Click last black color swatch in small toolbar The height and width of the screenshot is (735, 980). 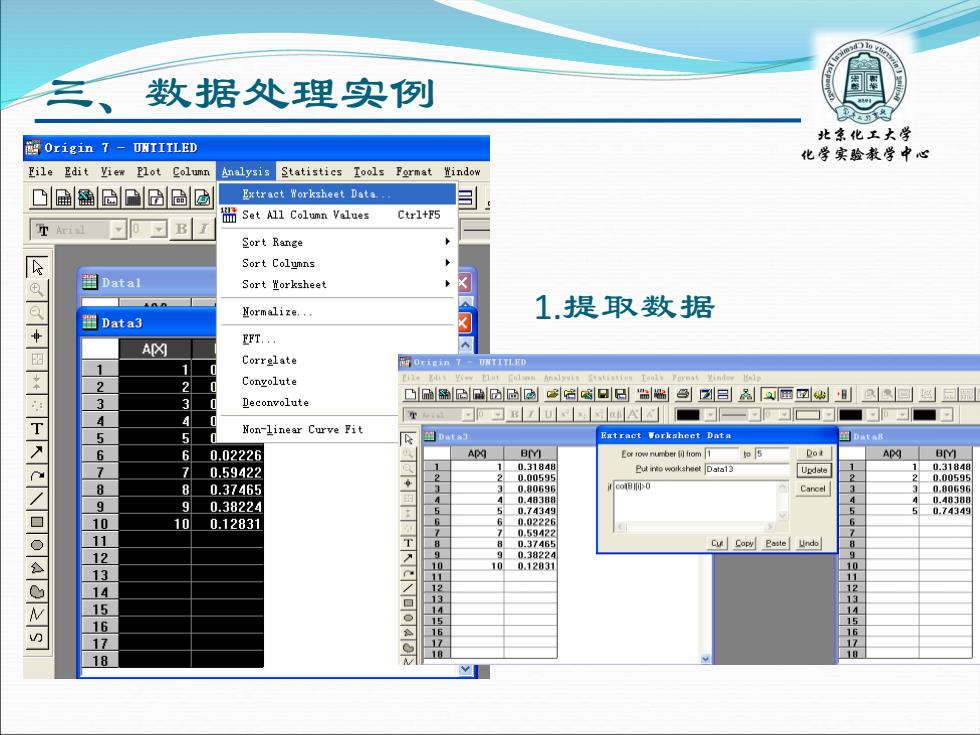pyautogui.click(x=924, y=415)
